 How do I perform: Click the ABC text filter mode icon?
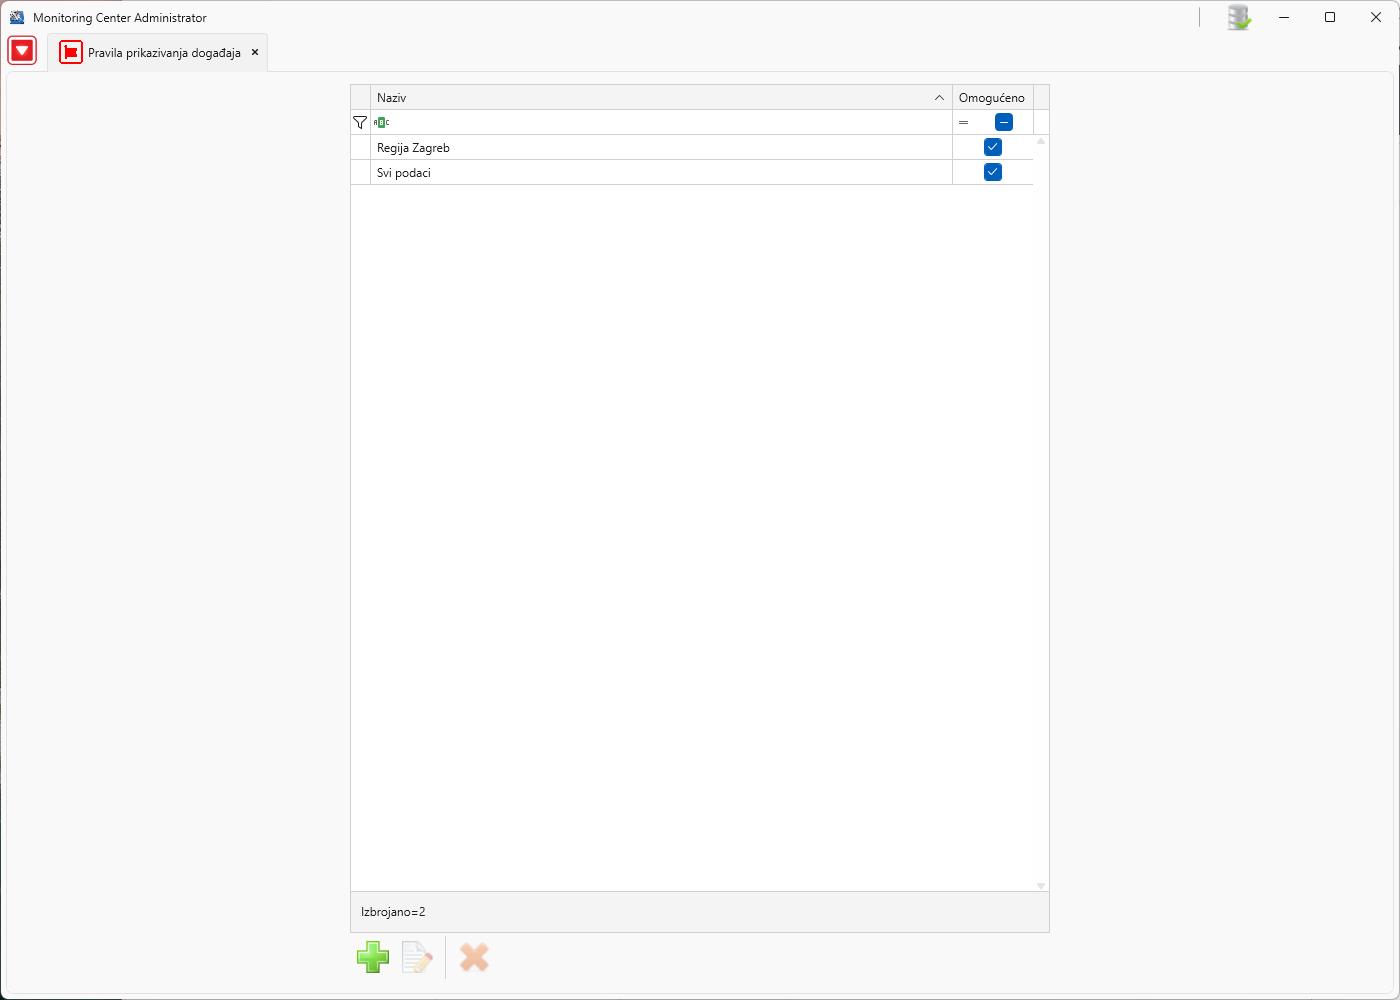click(382, 122)
